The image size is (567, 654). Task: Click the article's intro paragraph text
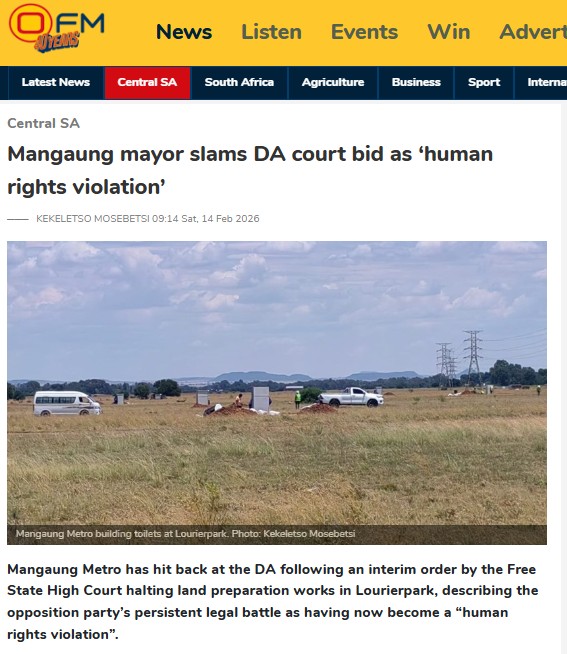coord(272,602)
